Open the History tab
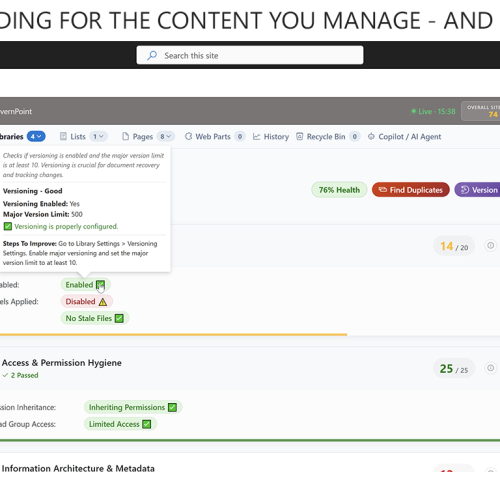The image size is (500, 500). point(271,137)
